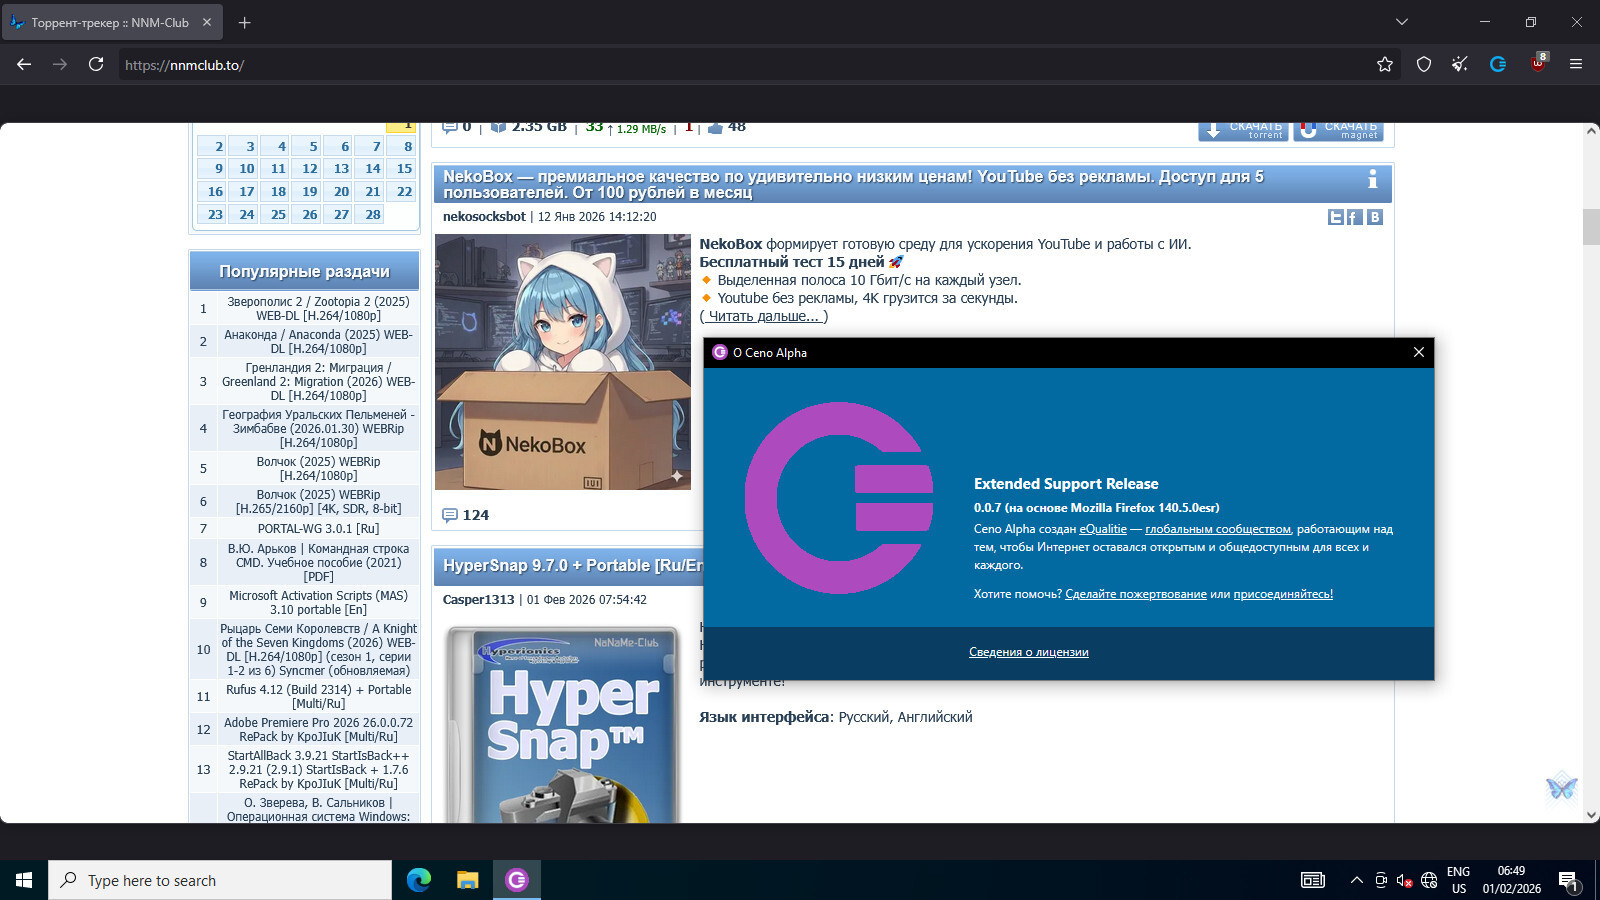This screenshot has width=1600, height=900.
Task: Bookmark this page with the star icon
Action: 1385,64
